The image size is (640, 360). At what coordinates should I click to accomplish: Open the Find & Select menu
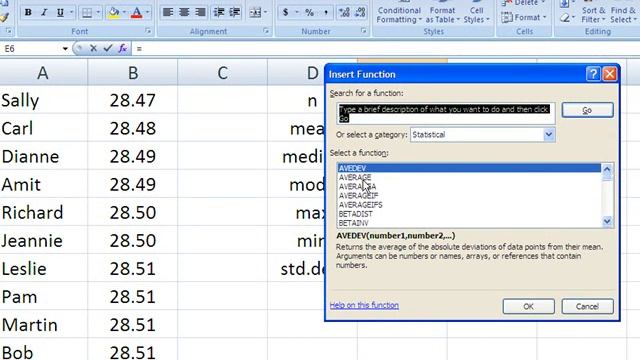tap(624, 14)
